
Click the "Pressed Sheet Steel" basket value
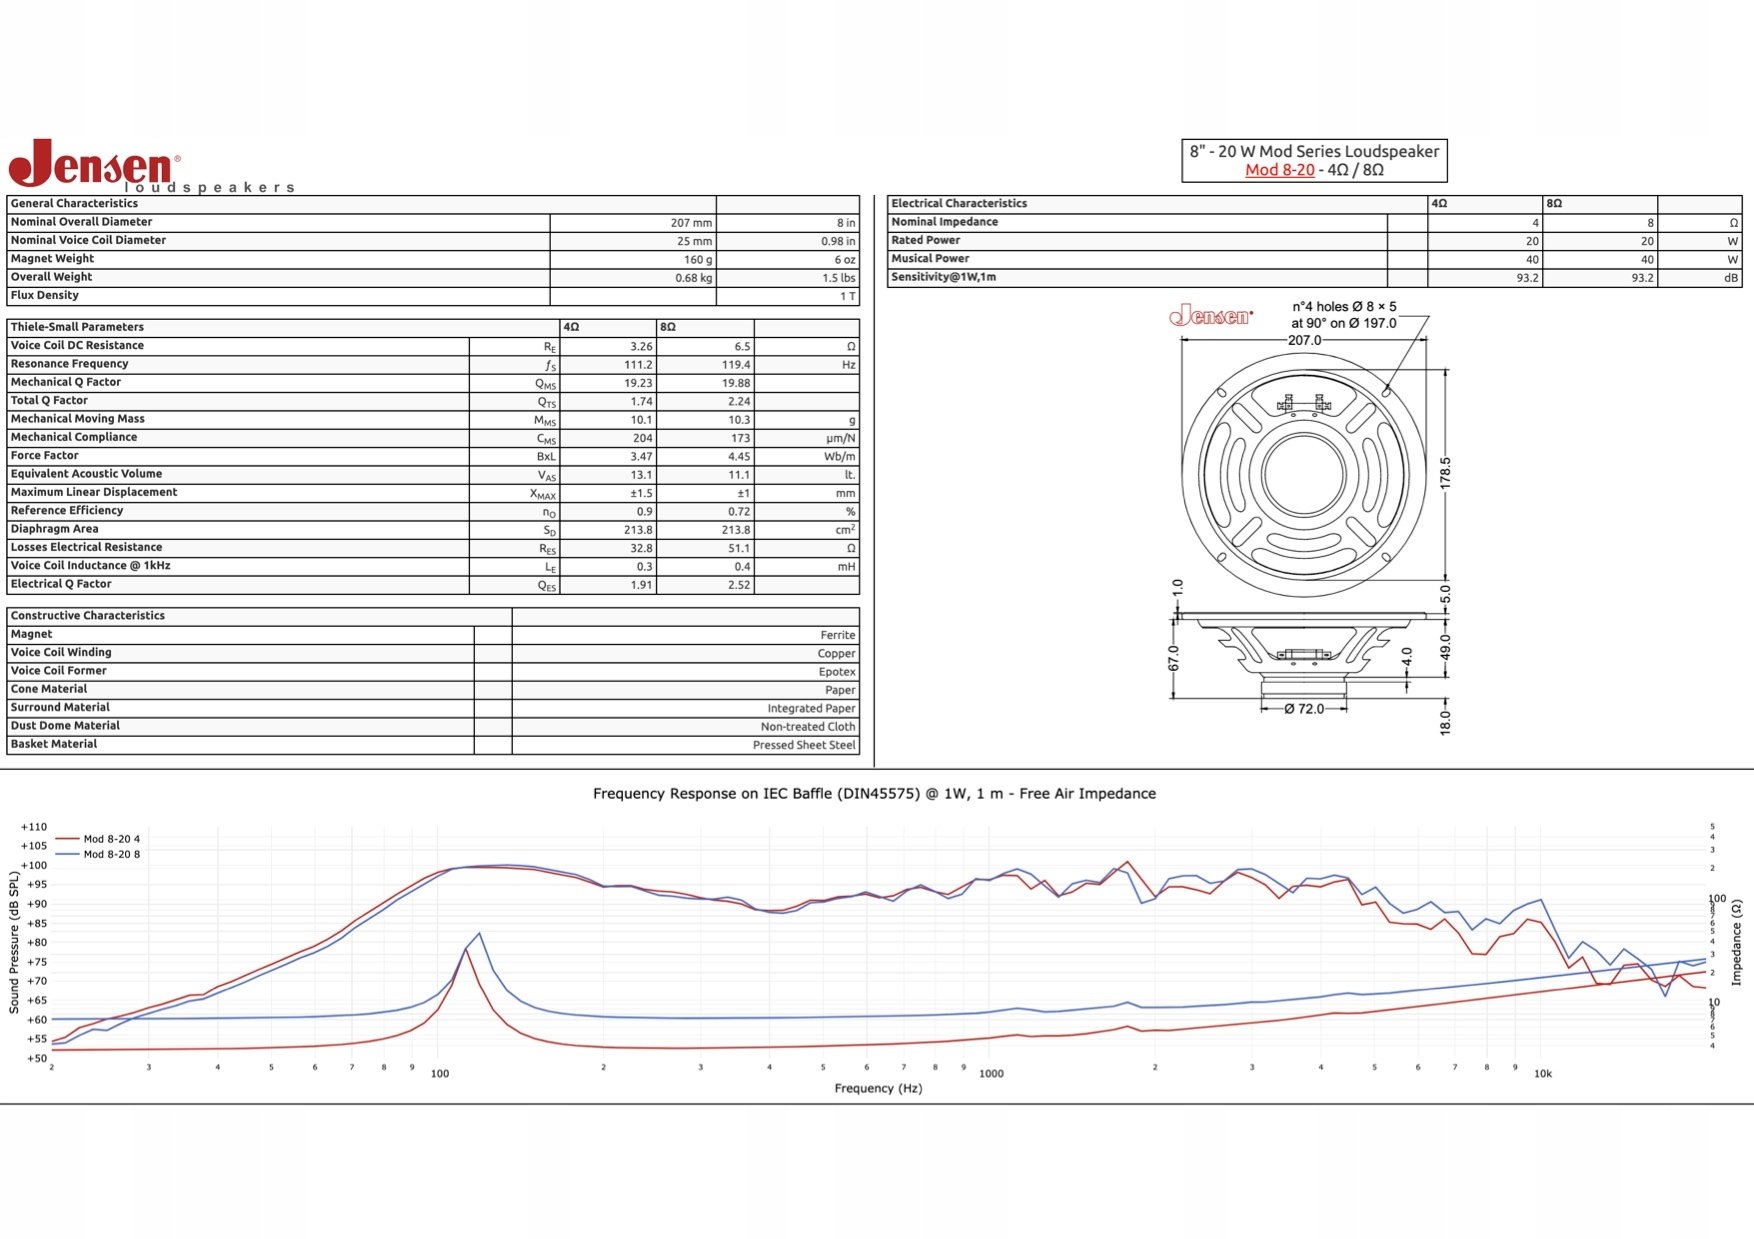(804, 745)
